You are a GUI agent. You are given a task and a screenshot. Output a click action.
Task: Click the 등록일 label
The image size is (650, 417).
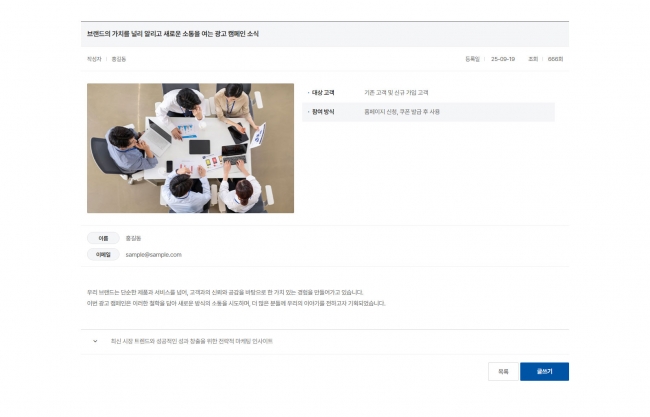[473, 59]
